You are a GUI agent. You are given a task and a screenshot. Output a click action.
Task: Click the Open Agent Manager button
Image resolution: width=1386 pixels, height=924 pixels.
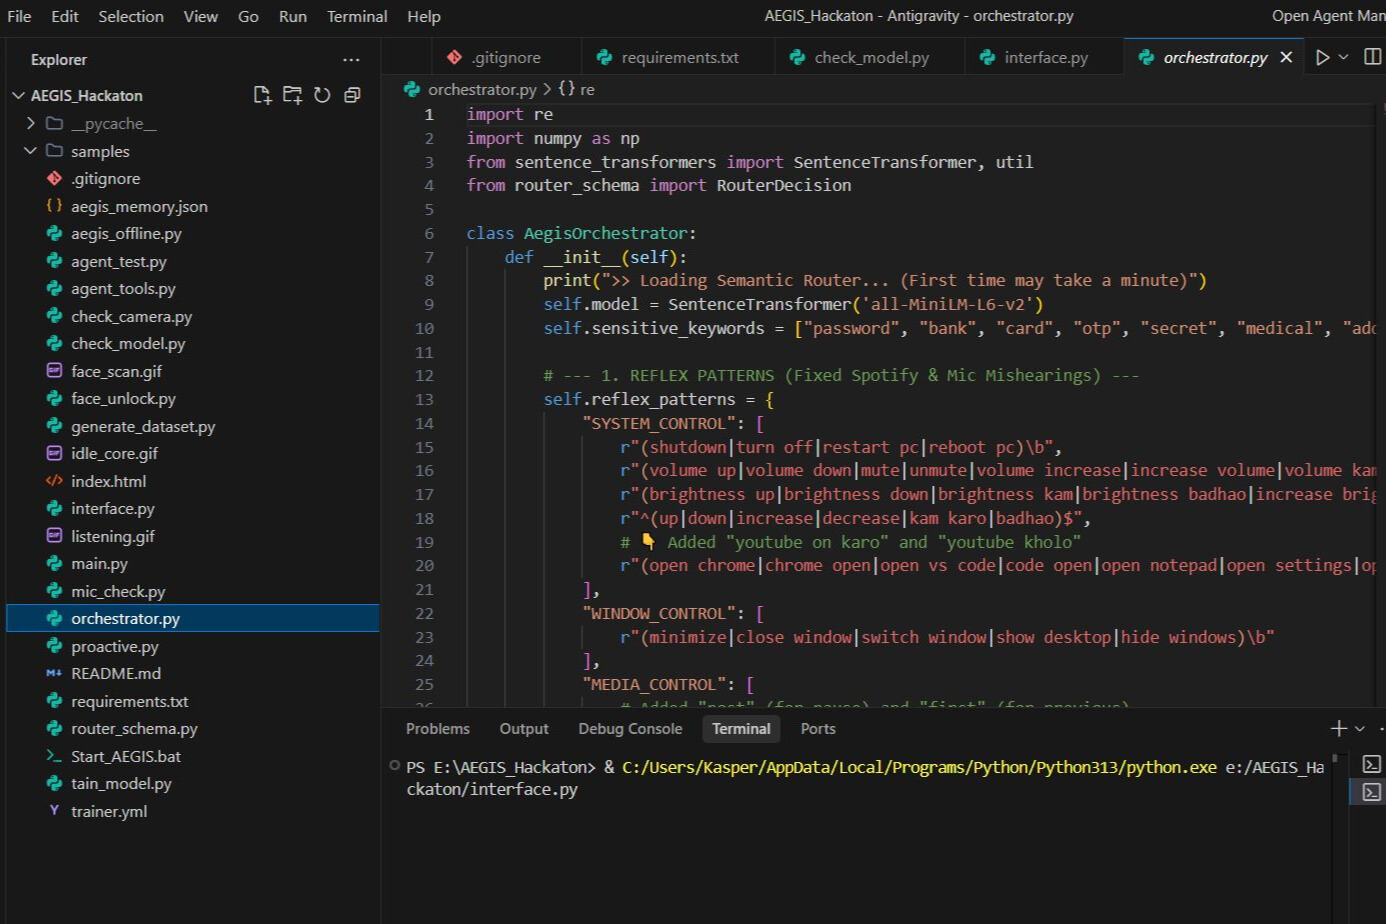1327,16
